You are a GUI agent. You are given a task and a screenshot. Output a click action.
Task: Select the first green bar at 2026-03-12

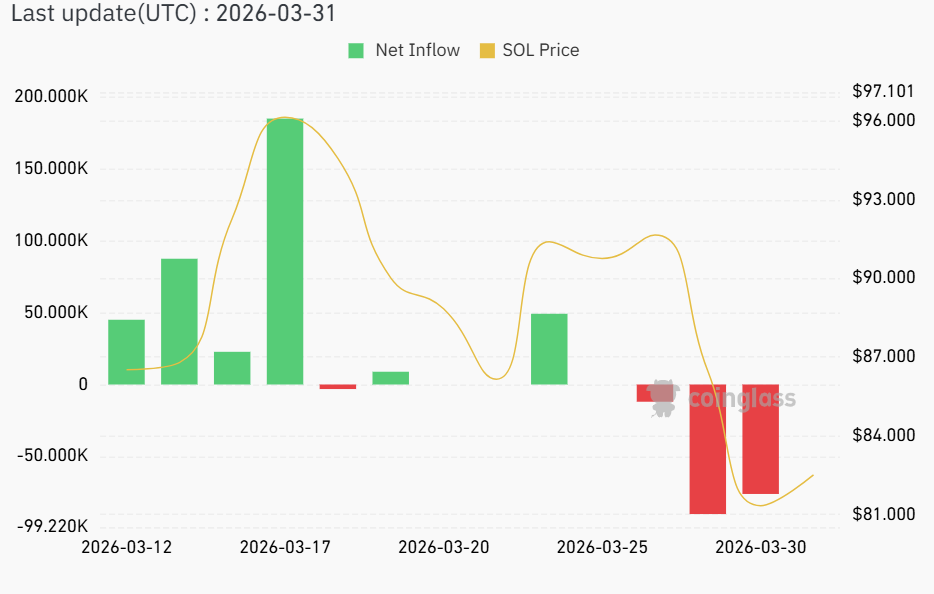point(126,352)
